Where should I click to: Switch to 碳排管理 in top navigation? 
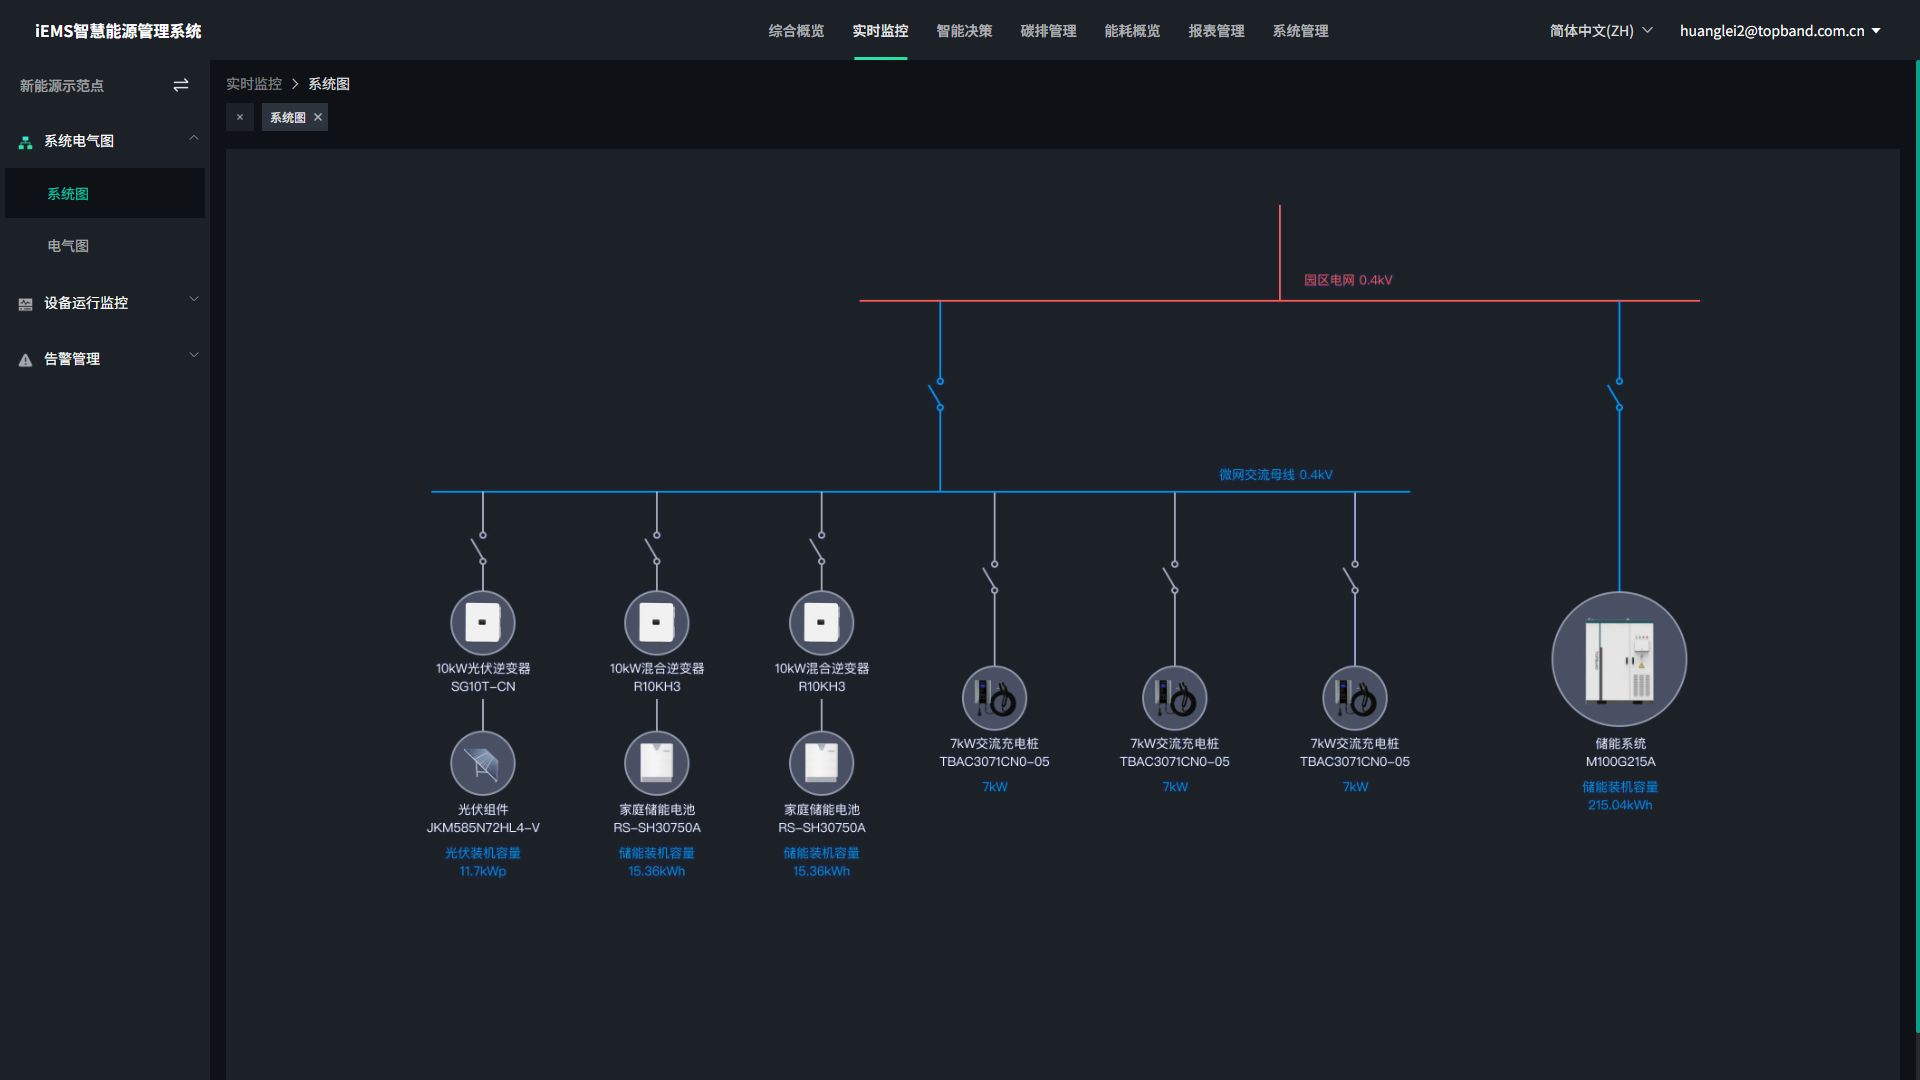pos(1048,31)
